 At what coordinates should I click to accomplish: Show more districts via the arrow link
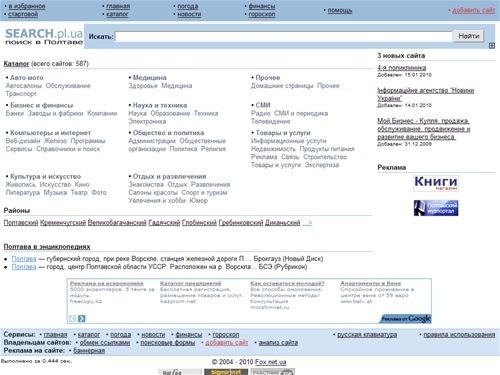pos(307,223)
